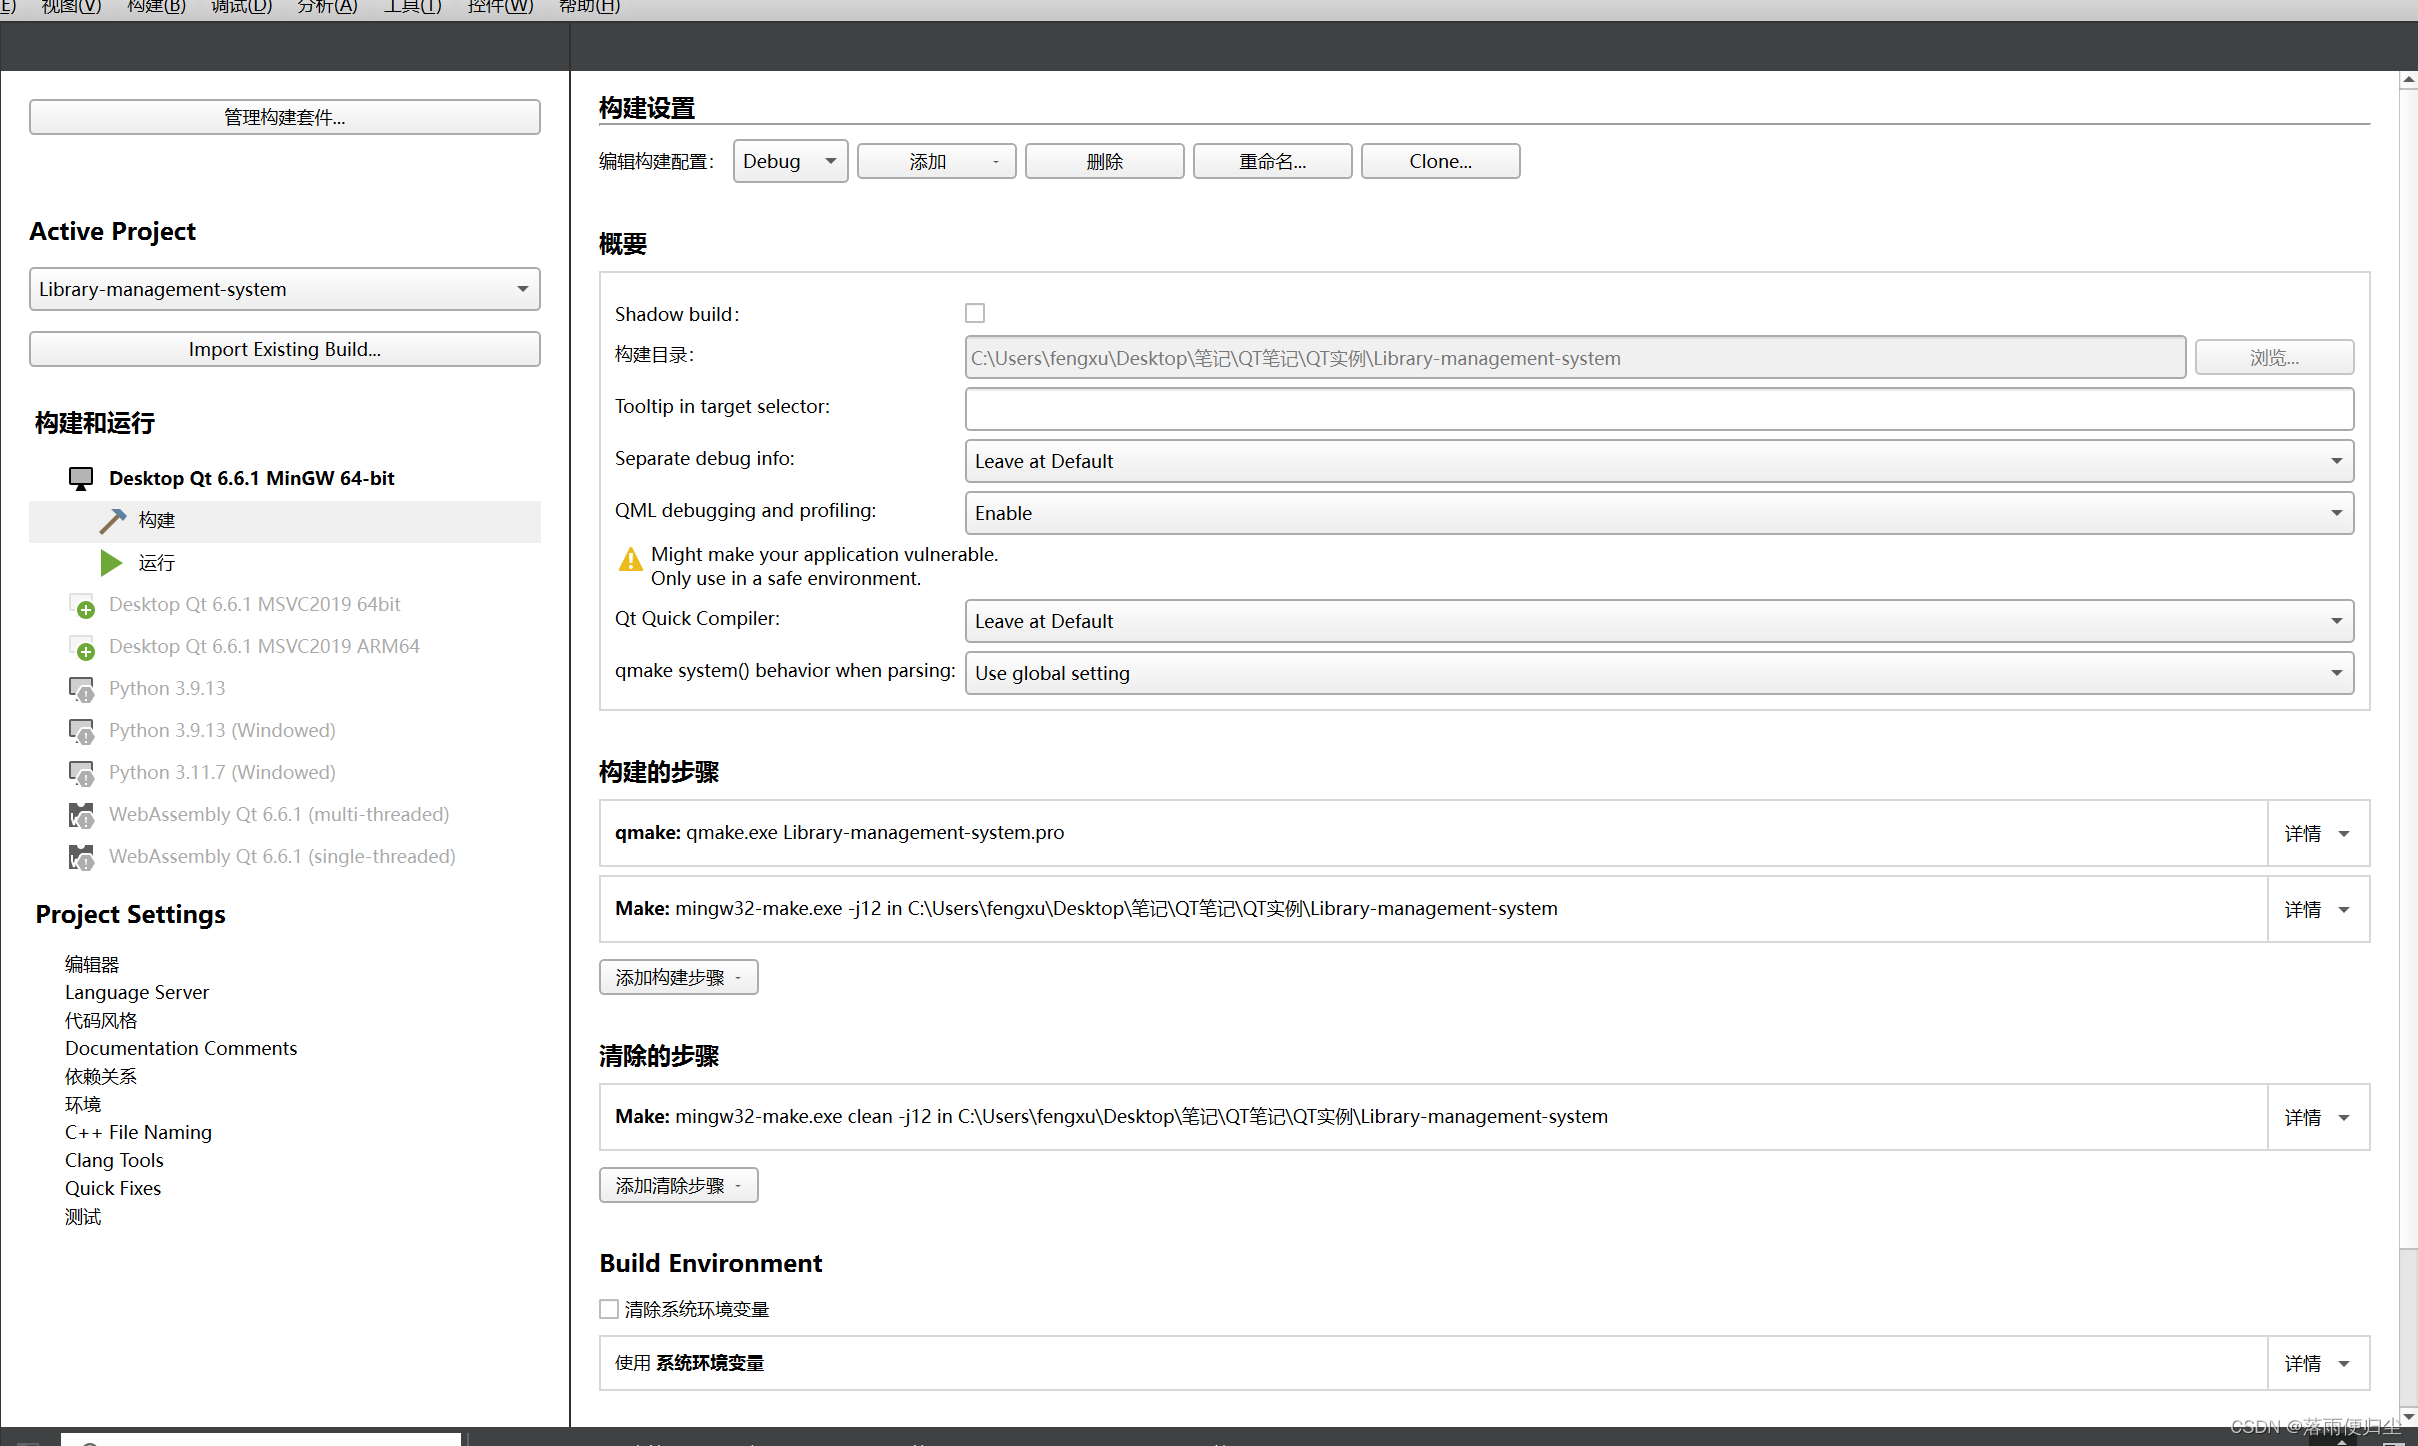Image resolution: width=2418 pixels, height=1446 pixels.
Task: Open Active Project Library-management-system dropdown
Action: pyautogui.click(x=284, y=289)
